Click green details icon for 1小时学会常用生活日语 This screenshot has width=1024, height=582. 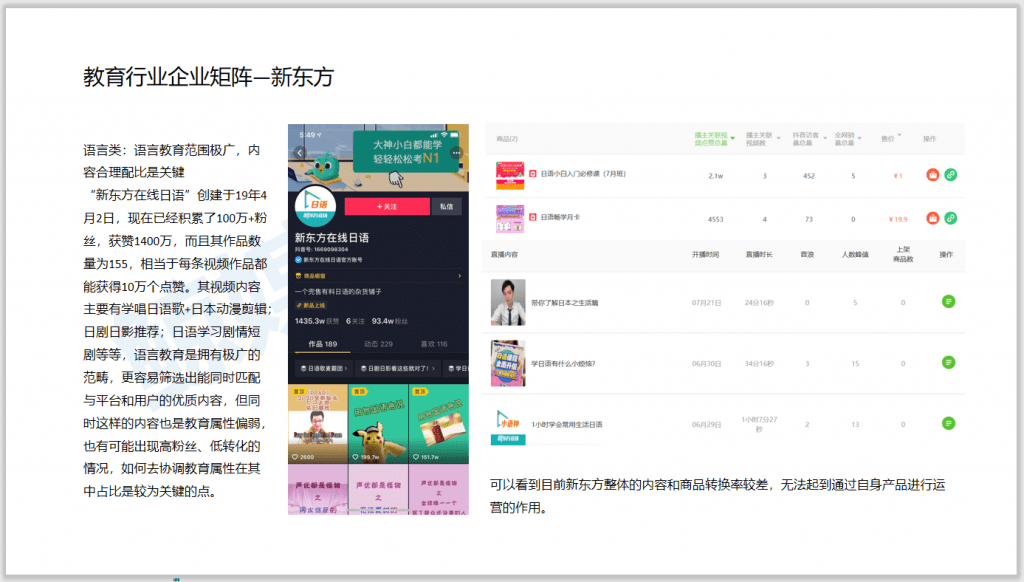point(949,423)
